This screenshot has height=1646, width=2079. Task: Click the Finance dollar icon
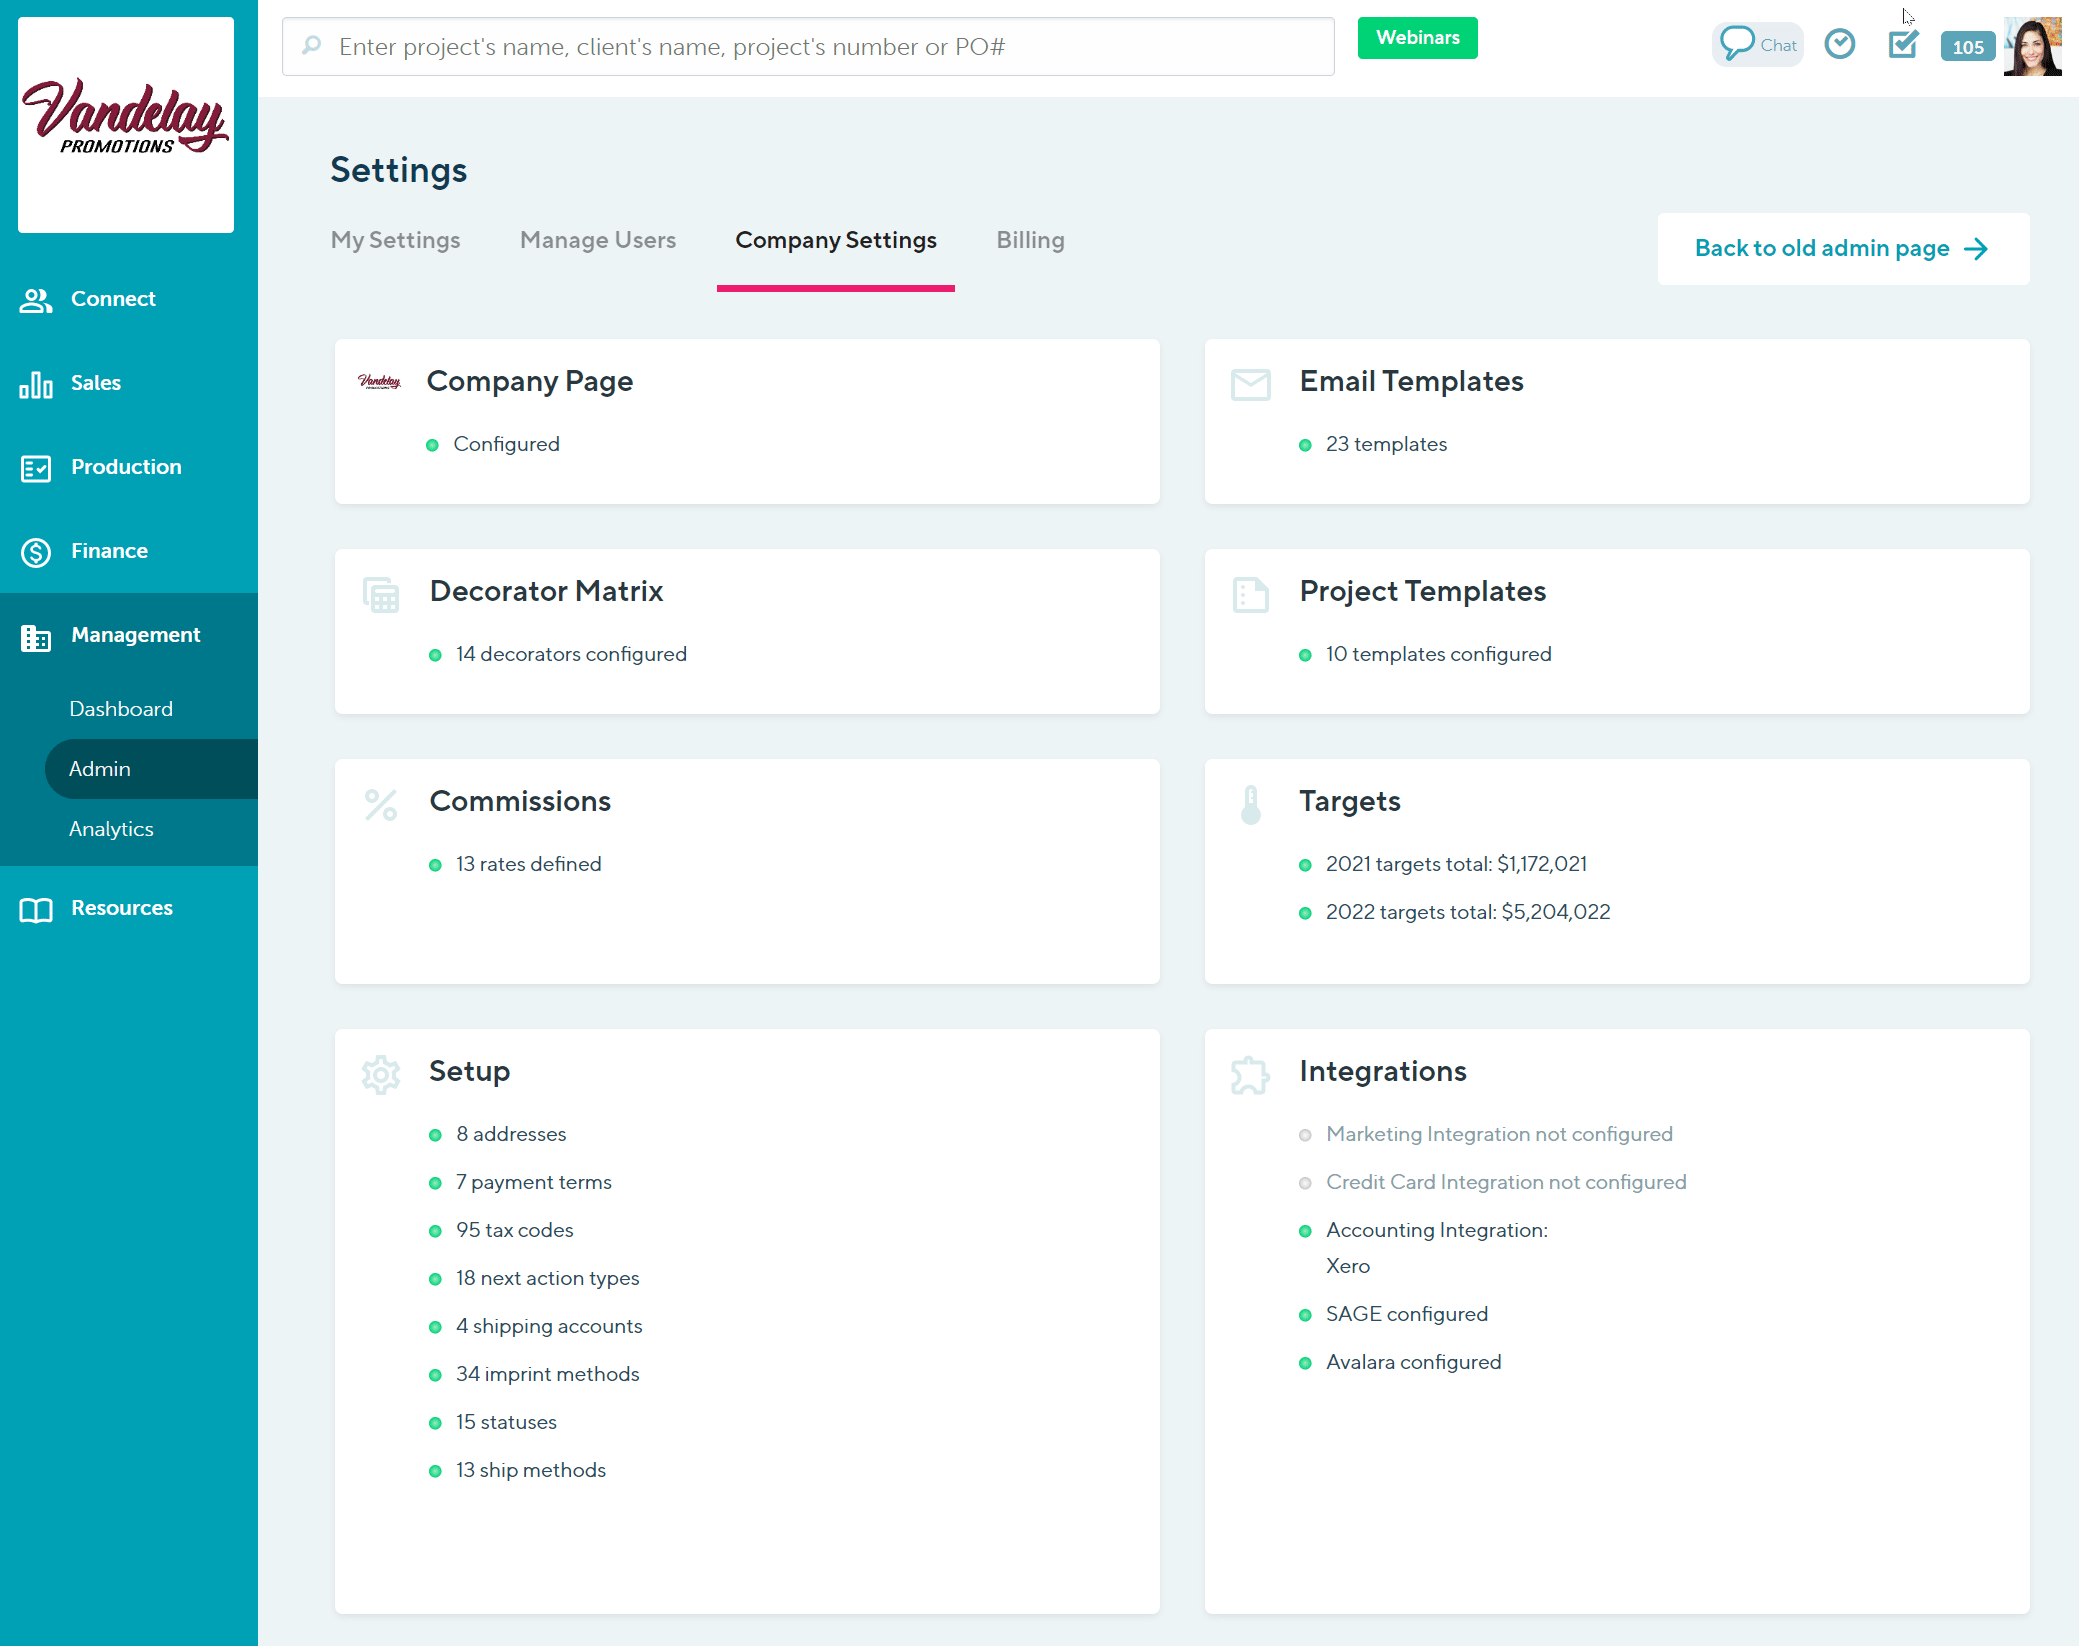36,551
